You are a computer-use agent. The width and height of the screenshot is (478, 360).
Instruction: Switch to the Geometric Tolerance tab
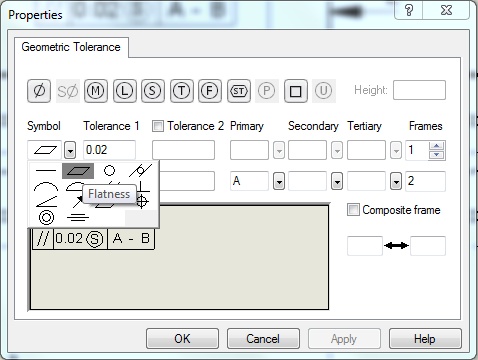pyautogui.click(x=71, y=47)
